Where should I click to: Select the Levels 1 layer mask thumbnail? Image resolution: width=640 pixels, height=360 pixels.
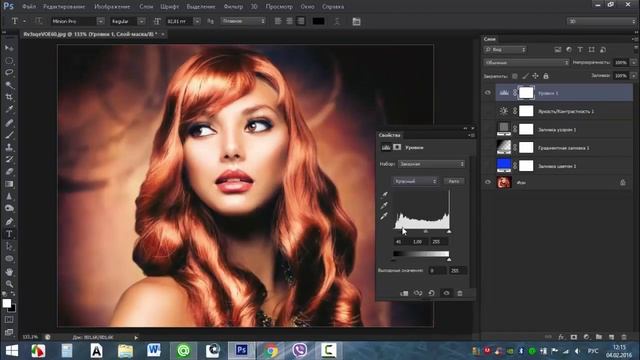pyautogui.click(x=526, y=93)
